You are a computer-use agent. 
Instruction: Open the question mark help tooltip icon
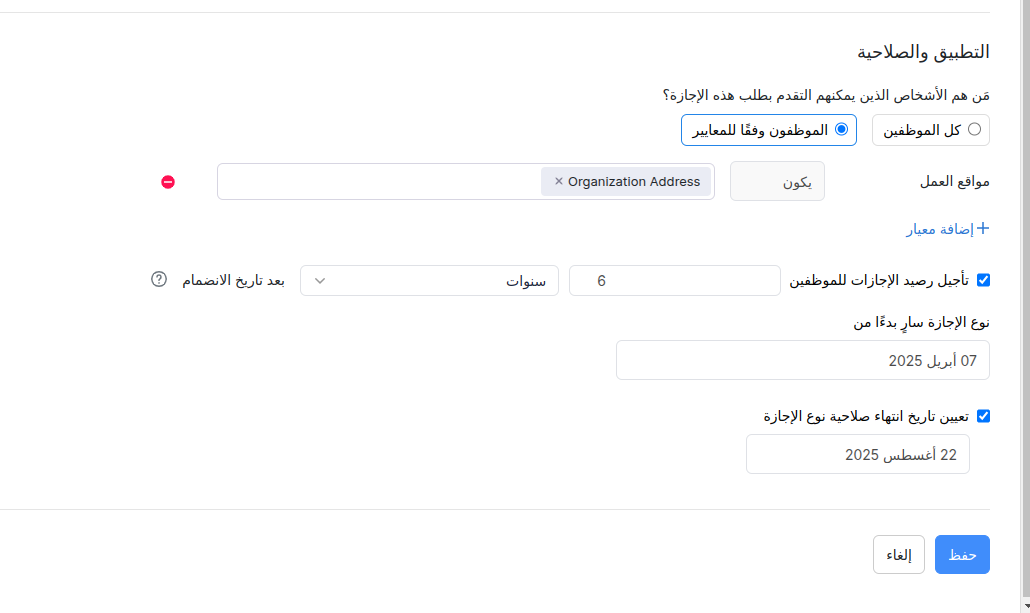pos(159,280)
